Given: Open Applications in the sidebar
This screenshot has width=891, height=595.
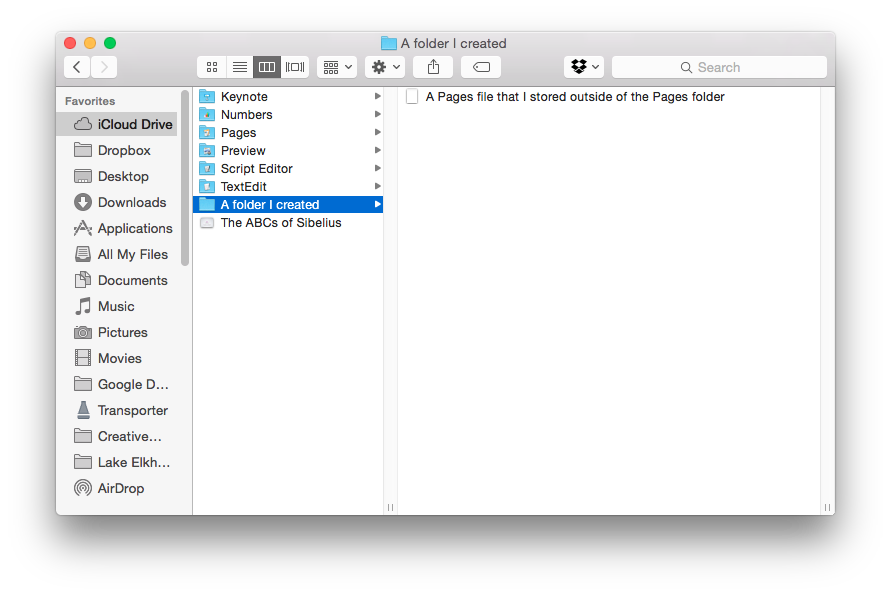Looking at the screenshot, I should (x=117, y=228).
